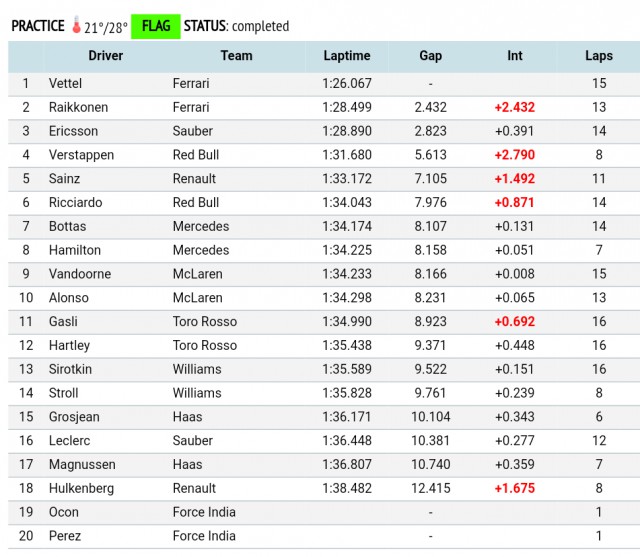
Task: Click driver name Perez
Action: click(x=65, y=536)
